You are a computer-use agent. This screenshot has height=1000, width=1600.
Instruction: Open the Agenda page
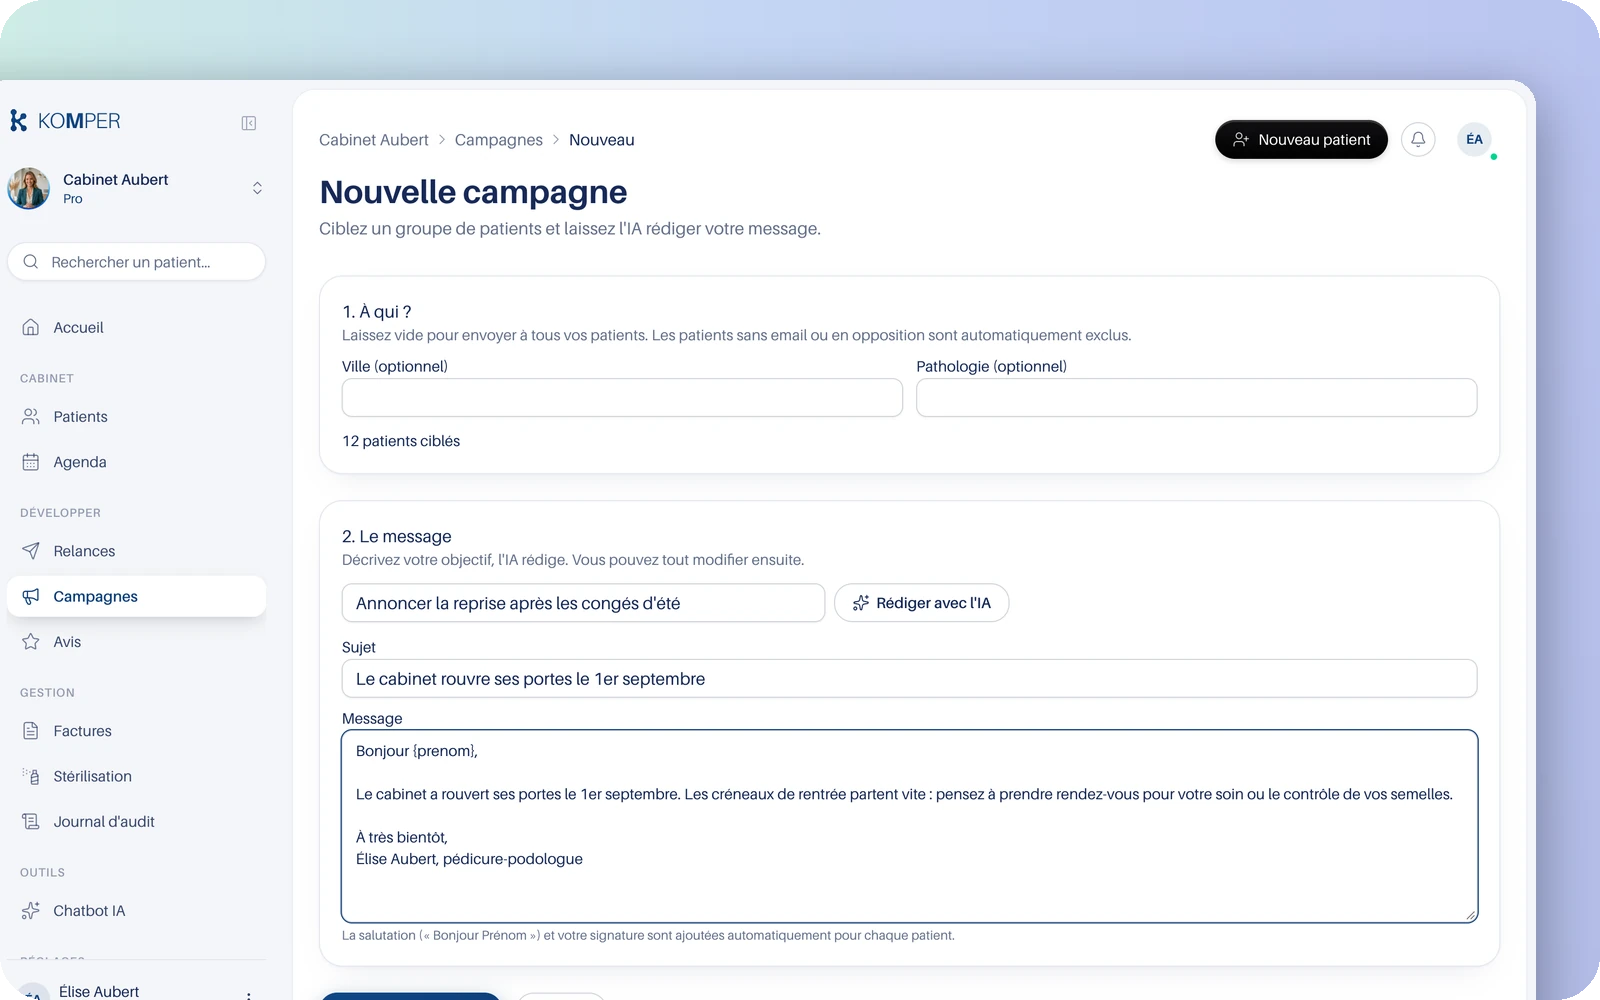coord(137,462)
